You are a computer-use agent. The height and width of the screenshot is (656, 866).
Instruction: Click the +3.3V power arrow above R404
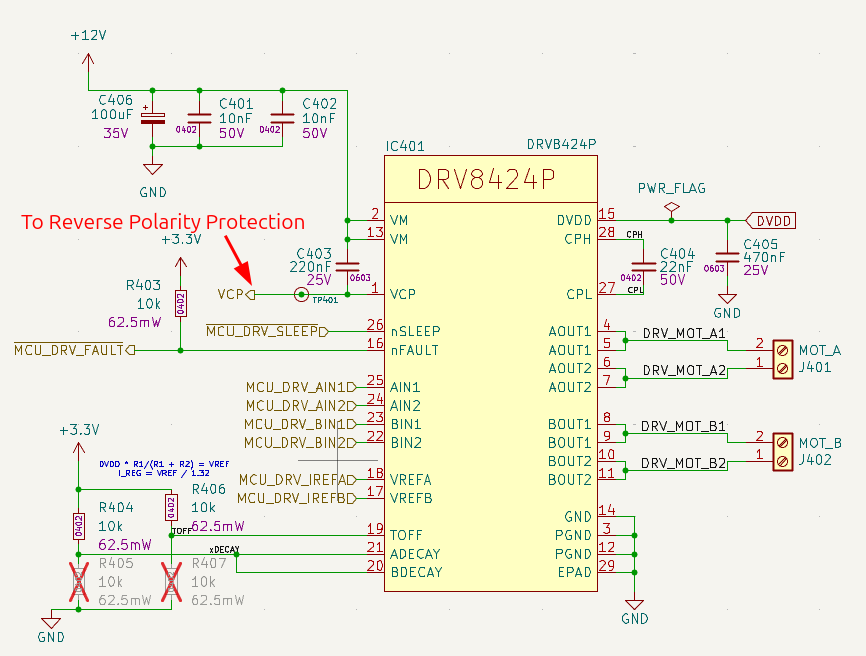click(x=78, y=449)
